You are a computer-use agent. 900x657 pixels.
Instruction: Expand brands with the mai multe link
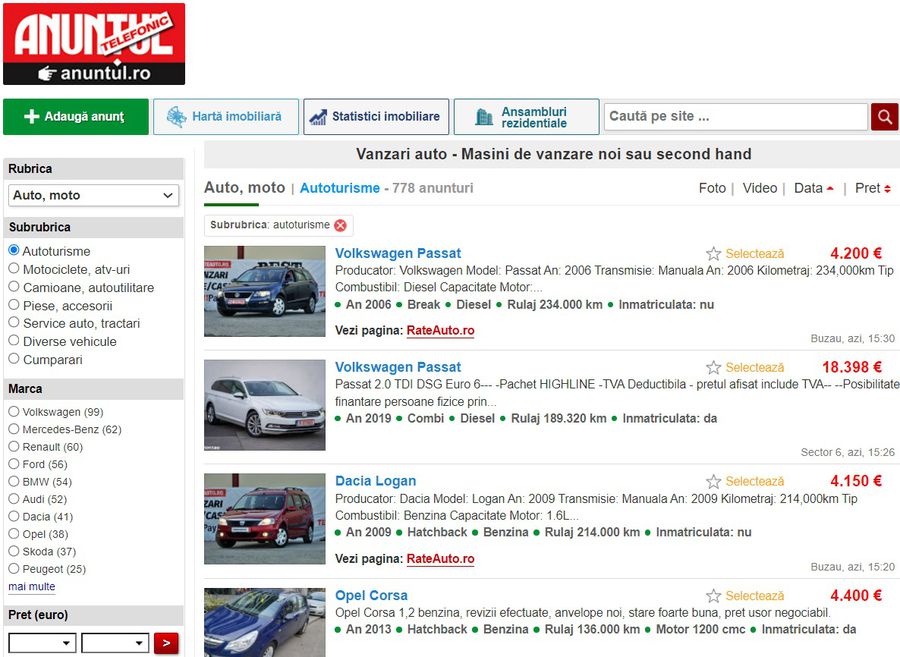31,586
